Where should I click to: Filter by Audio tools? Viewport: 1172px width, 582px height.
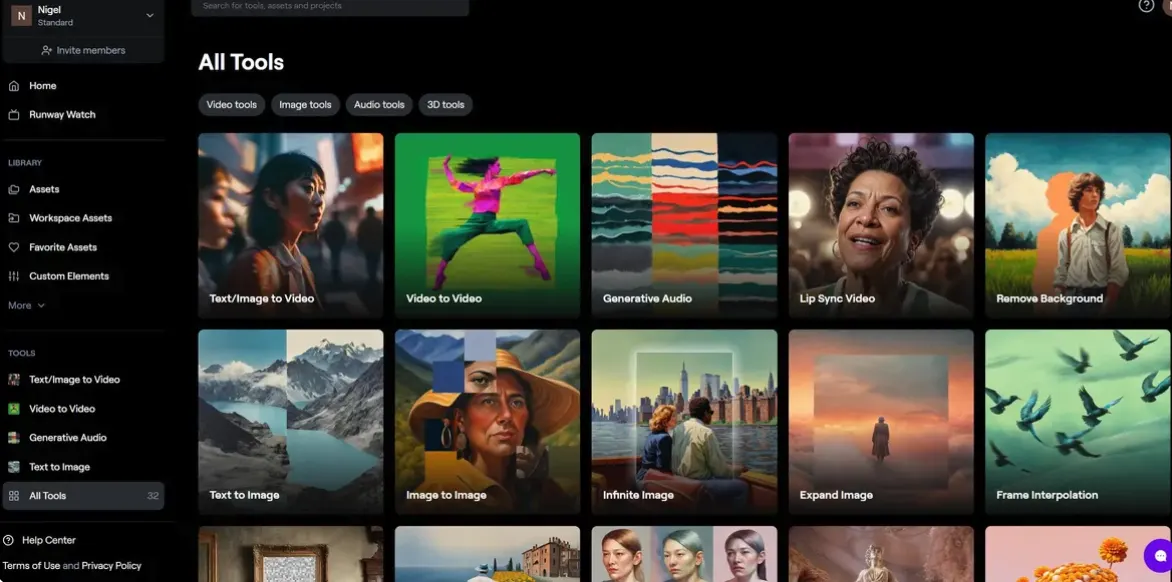pos(379,105)
